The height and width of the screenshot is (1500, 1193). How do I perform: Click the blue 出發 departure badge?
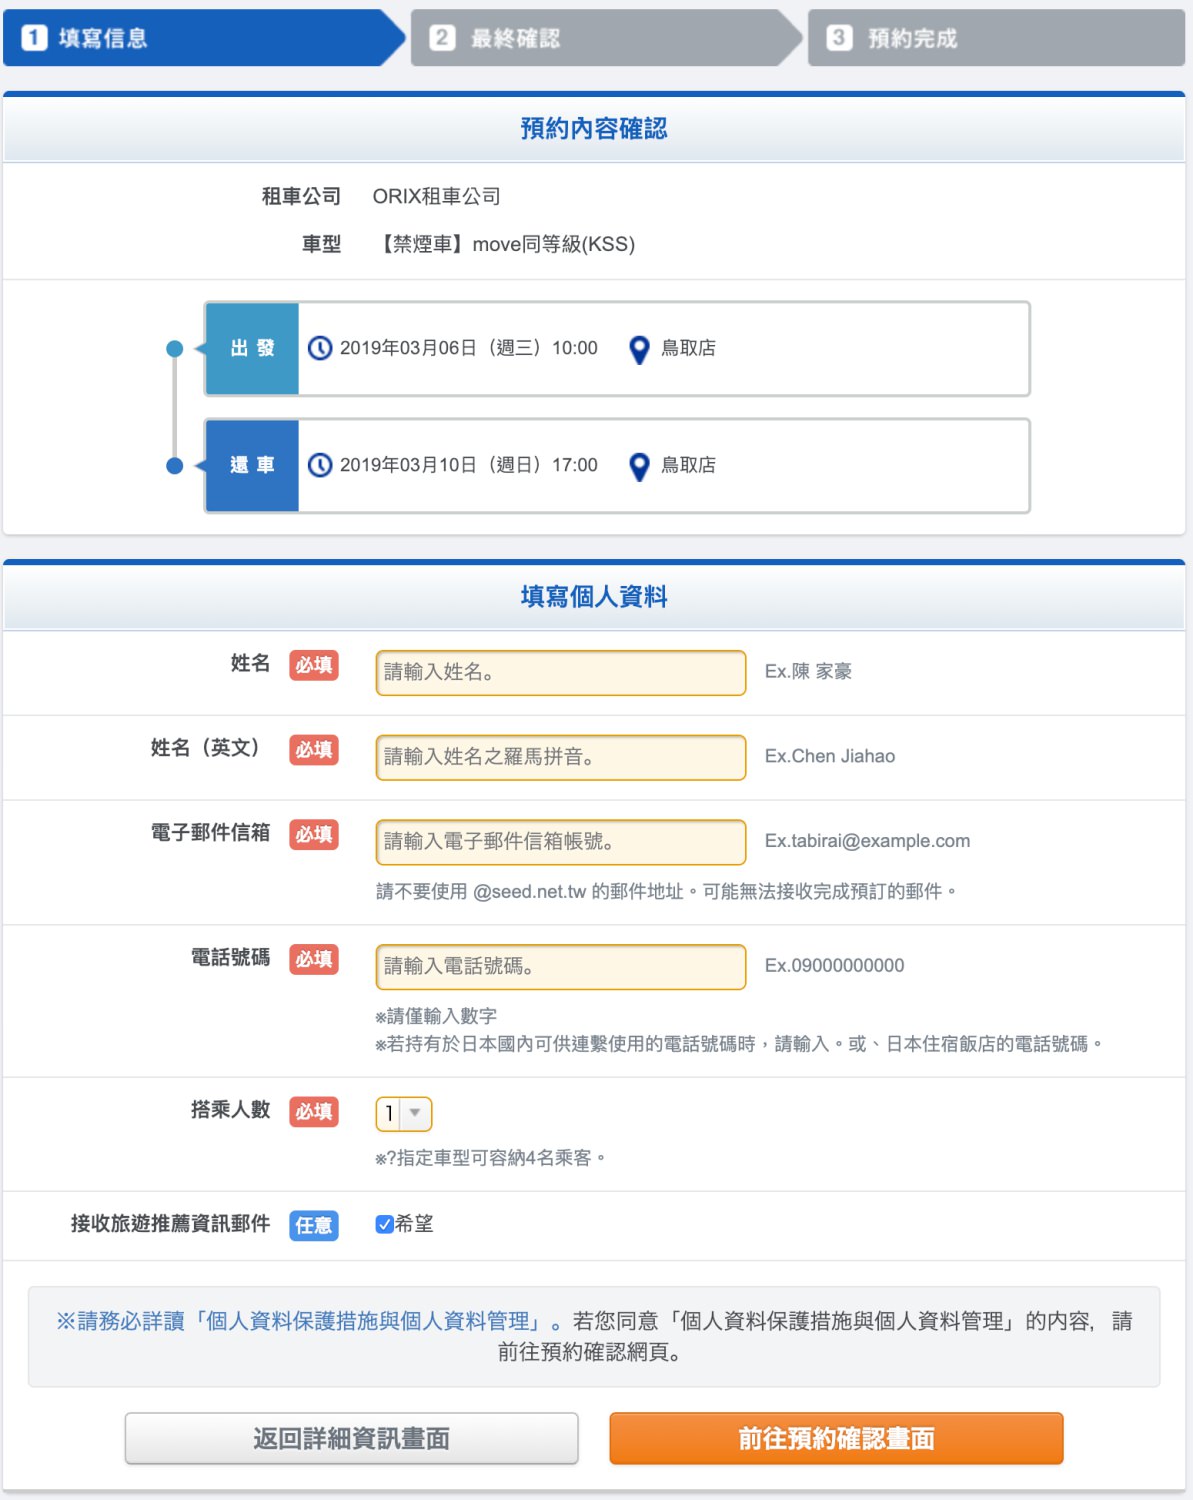[252, 348]
